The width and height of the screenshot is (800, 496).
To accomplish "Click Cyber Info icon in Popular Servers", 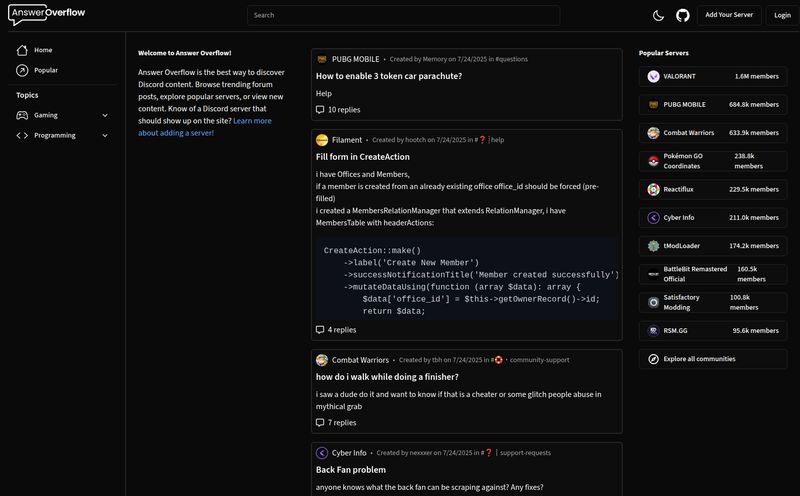I will tap(653, 217).
